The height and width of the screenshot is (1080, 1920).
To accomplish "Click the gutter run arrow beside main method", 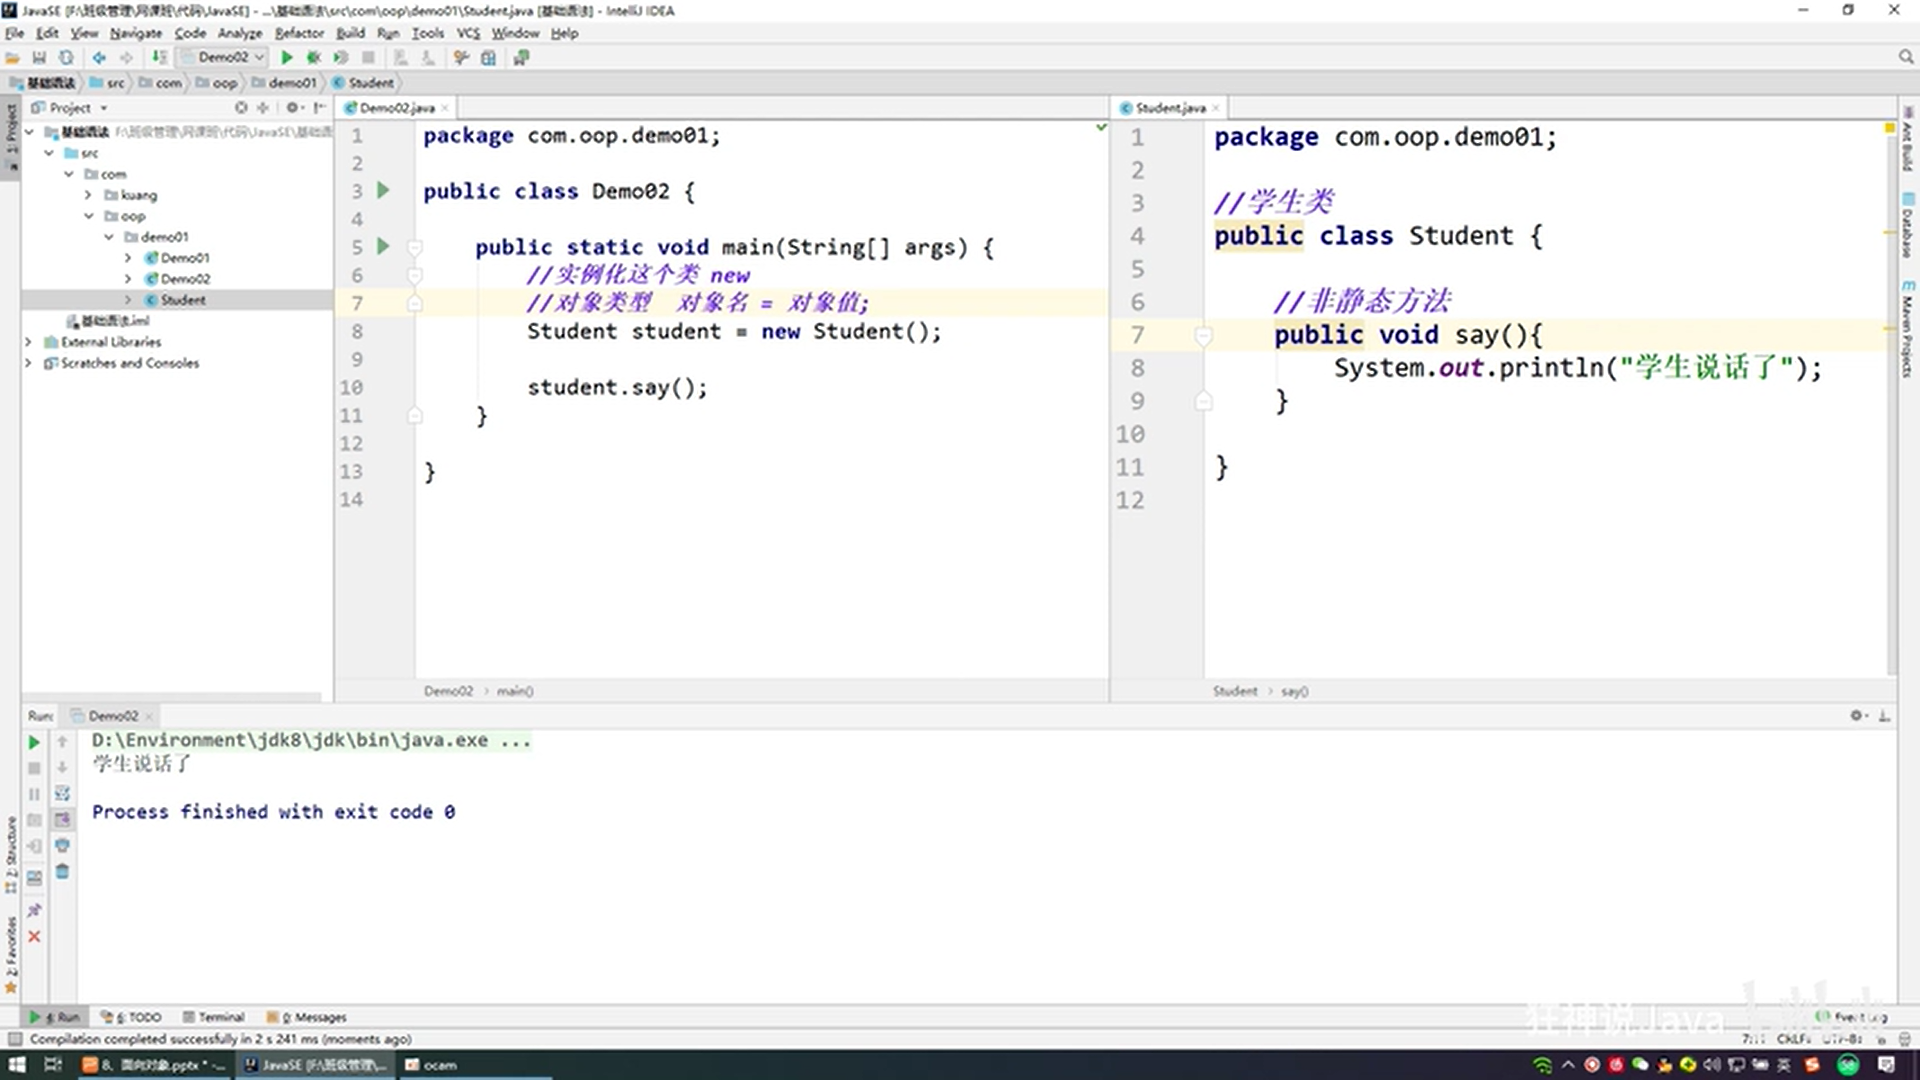I will point(383,246).
